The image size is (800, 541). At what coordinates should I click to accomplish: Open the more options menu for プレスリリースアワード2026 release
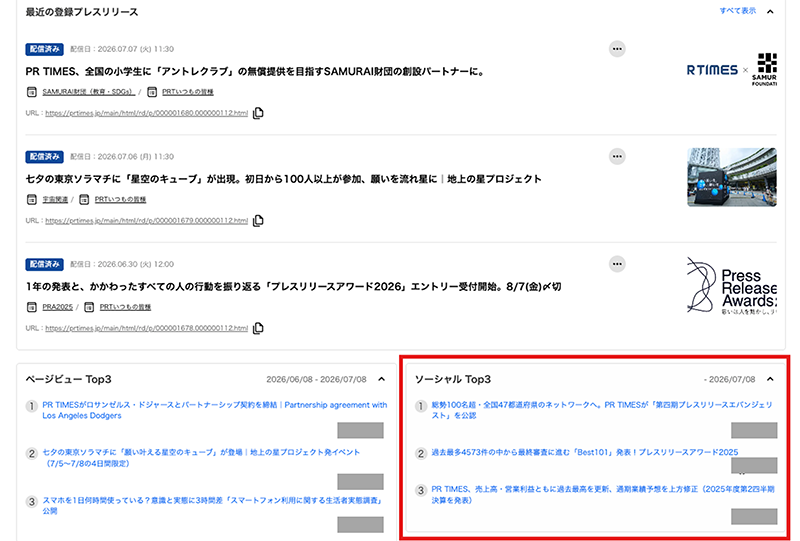click(617, 264)
